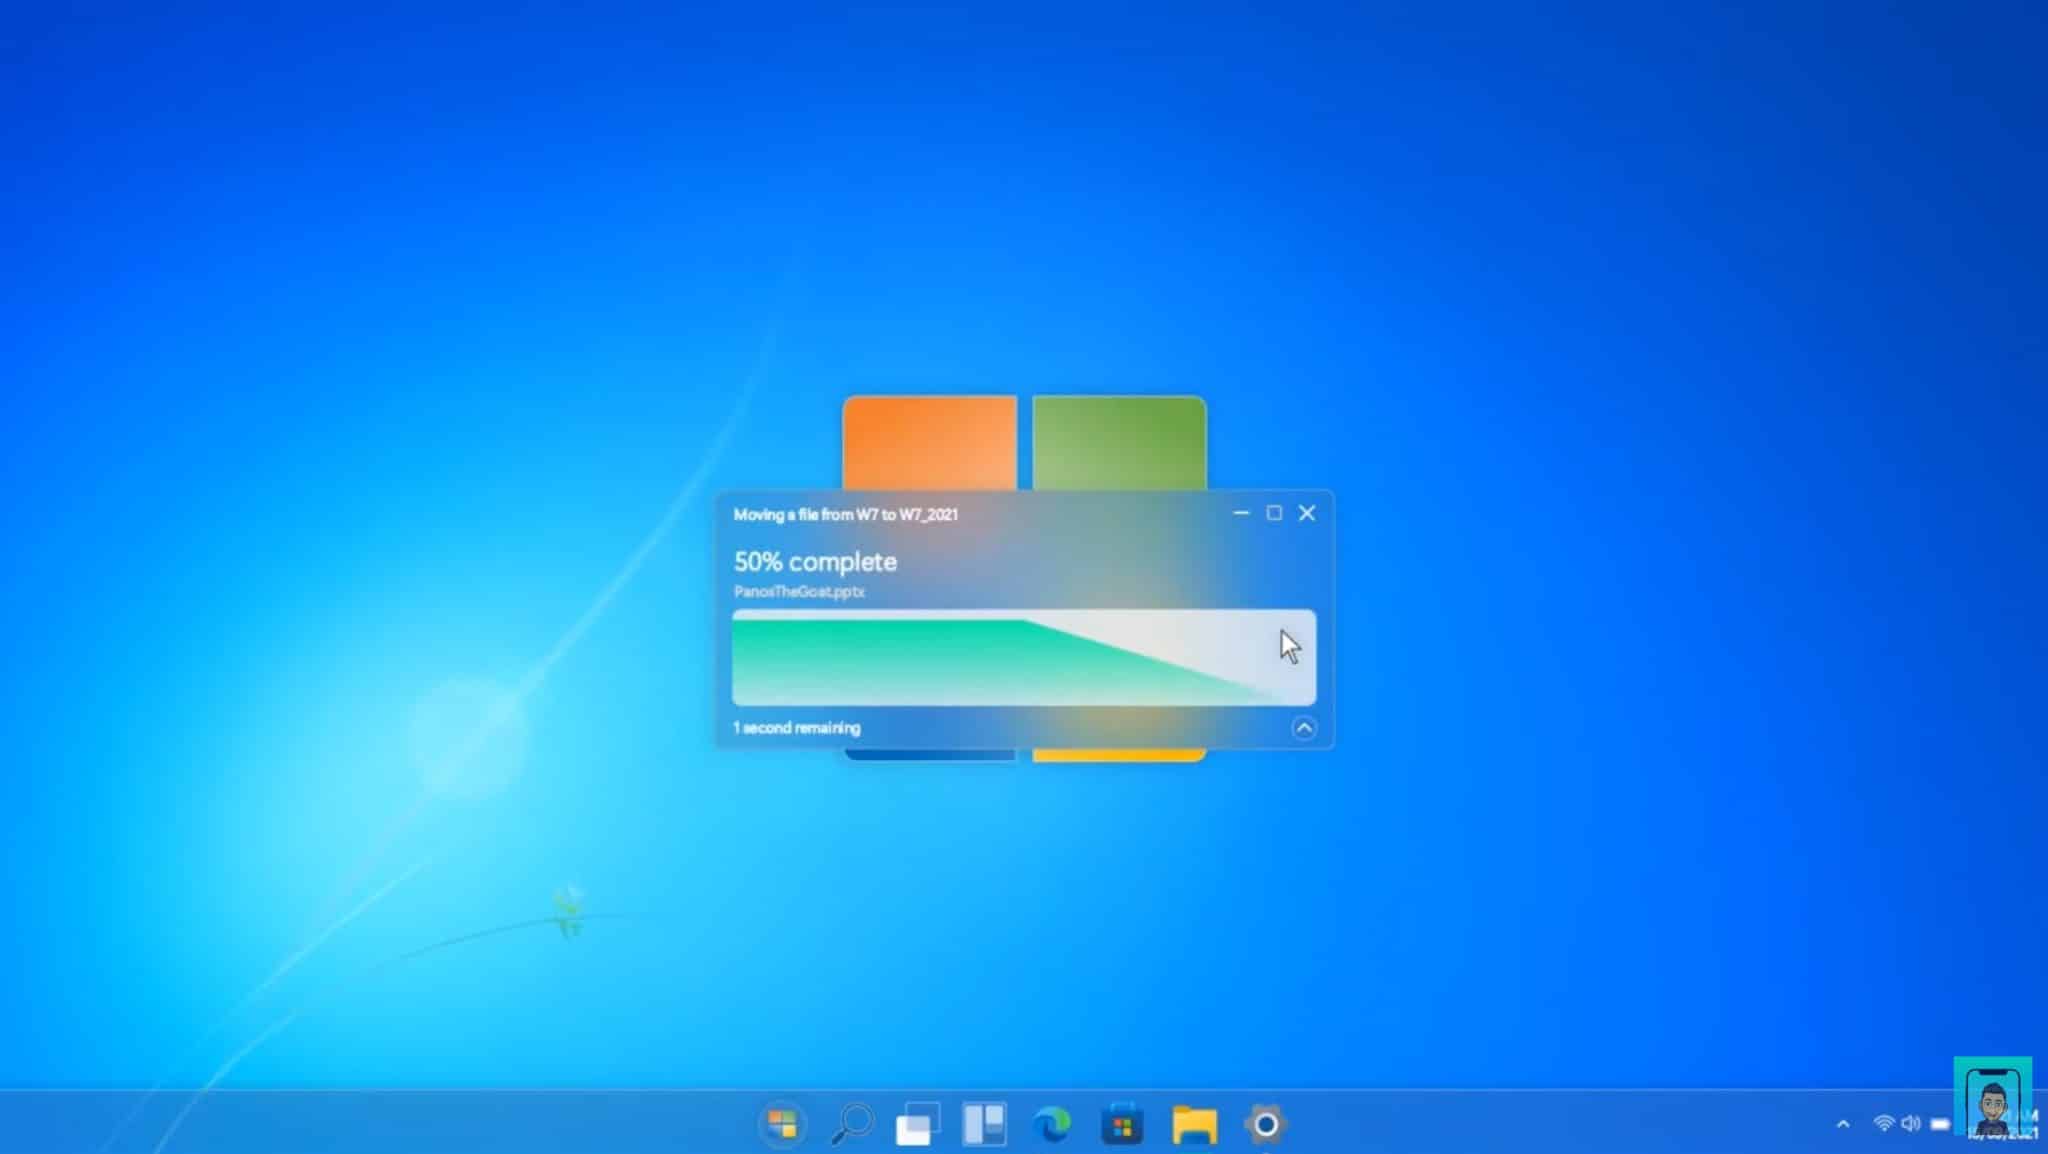Show hidden icons tray chevron

point(1843,1124)
